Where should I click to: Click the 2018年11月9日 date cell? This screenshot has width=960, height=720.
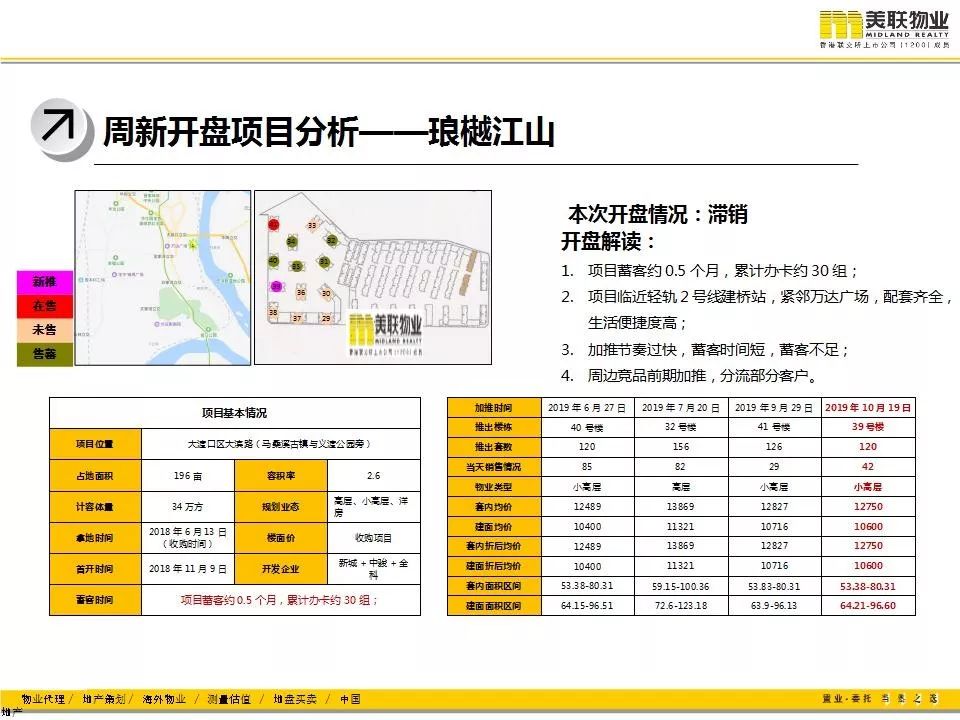[188, 569]
